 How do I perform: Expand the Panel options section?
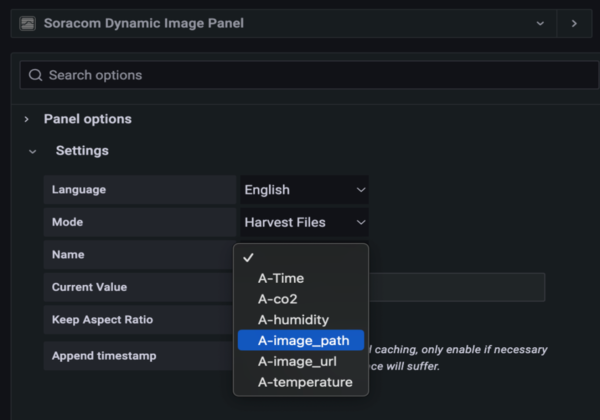point(27,119)
